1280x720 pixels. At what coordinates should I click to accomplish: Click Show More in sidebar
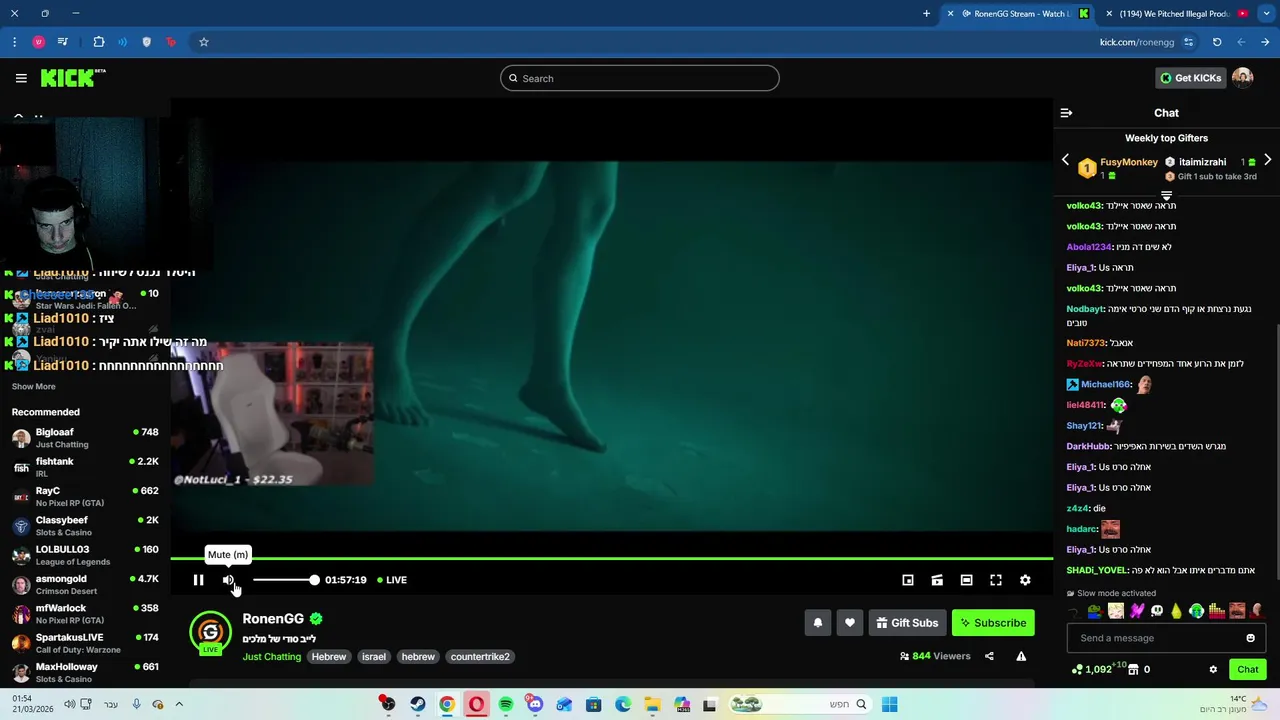[x=33, y=386]
